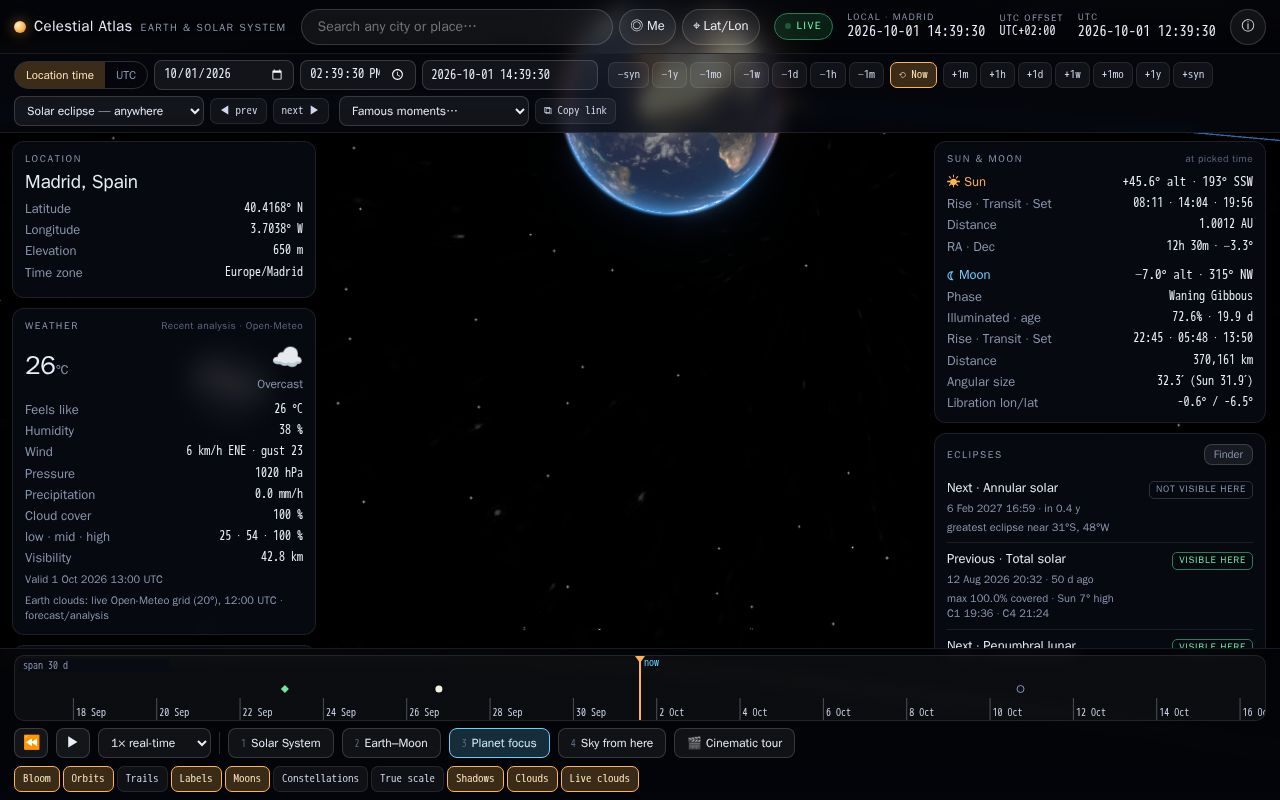Open the Lat/Lon entry button
Viewport: 1280px width, 800px height.
click(x=720, y=26)
